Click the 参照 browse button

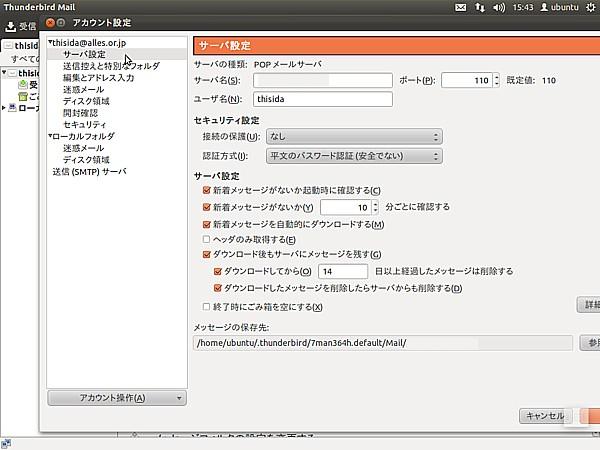tap(590, 343)
